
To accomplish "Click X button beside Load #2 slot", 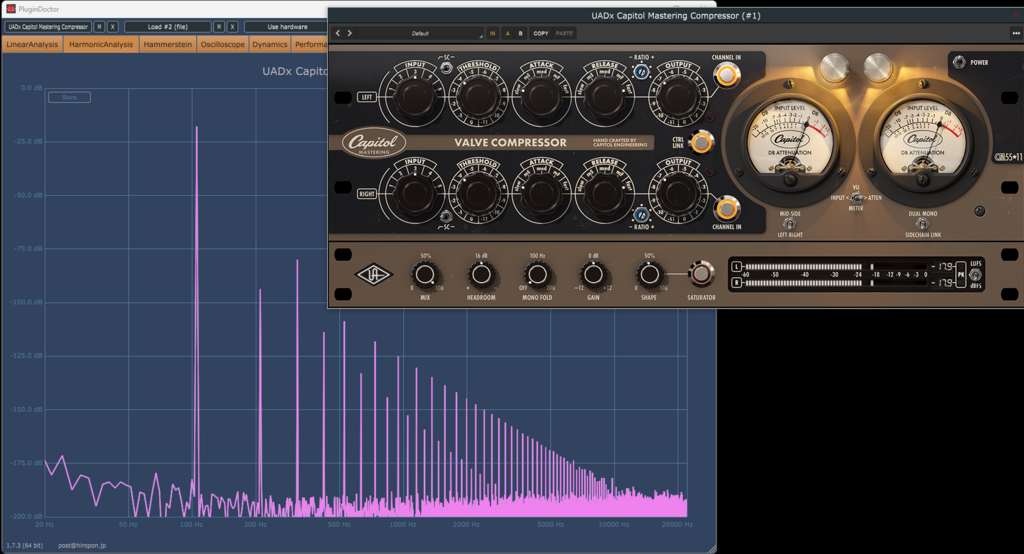I will (x=232, y=27).
